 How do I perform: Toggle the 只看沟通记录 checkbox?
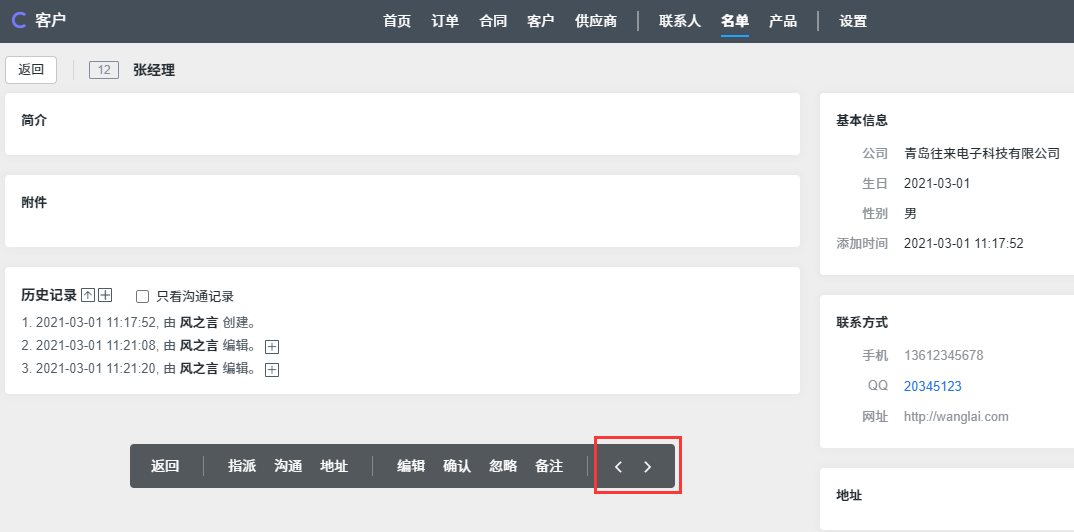tap(142, 296)
